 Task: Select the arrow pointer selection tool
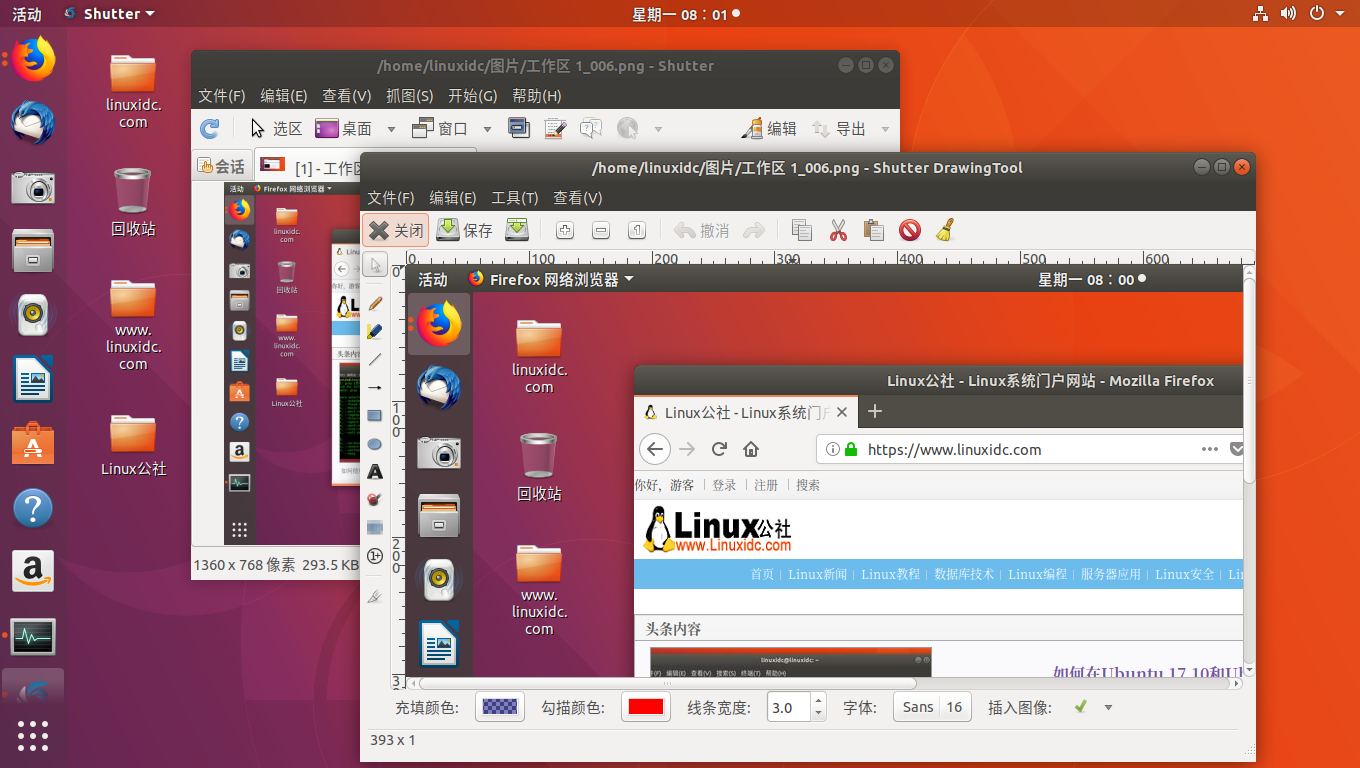point(375,265)
